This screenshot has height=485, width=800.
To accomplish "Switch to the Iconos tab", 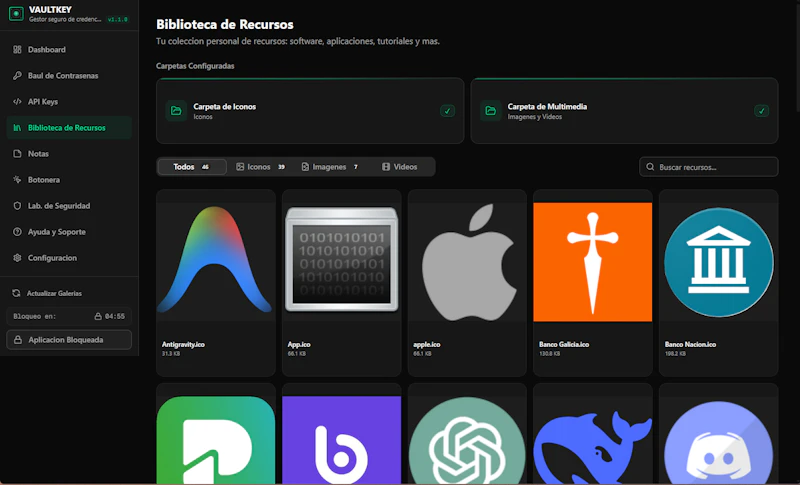I will click(x=260, y=167).
